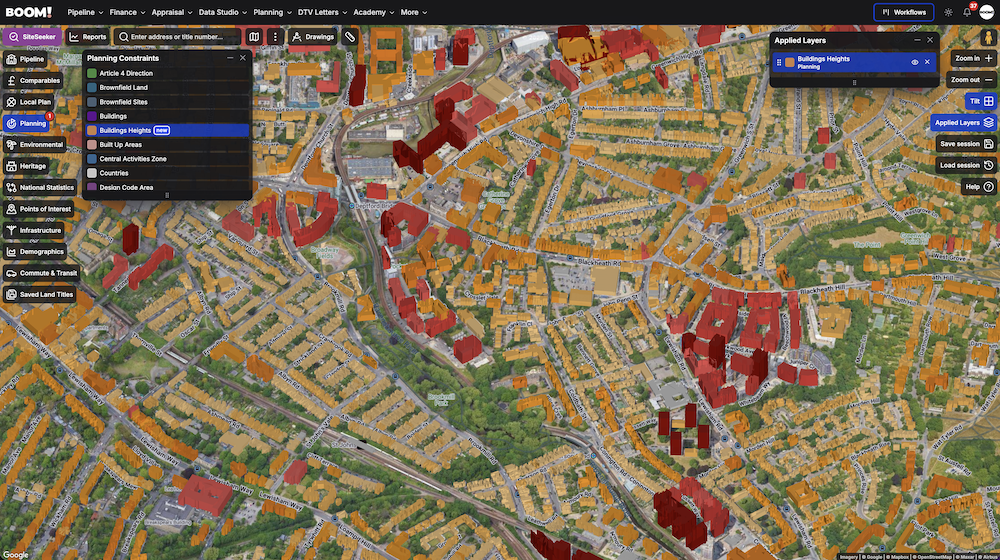Screen dimensions: 1000x560
Task: Toggle the Built Up Areas layer
Action: coord(167,145)
